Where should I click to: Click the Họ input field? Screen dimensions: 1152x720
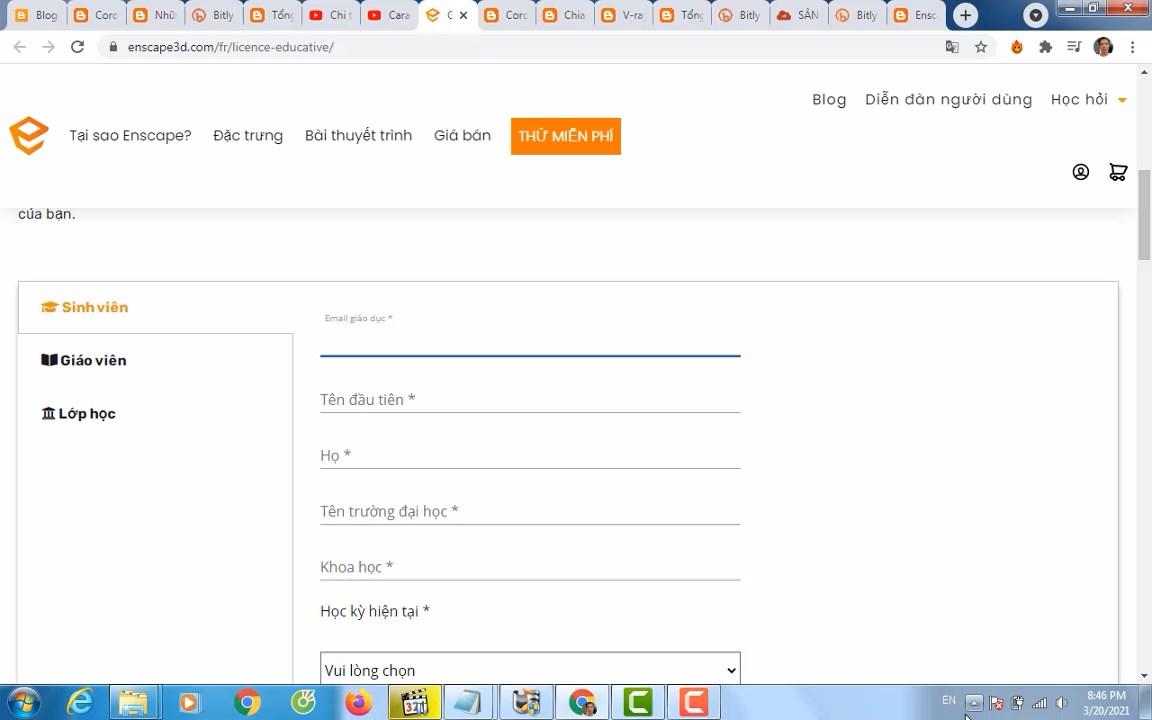click(x=530, y=456)
